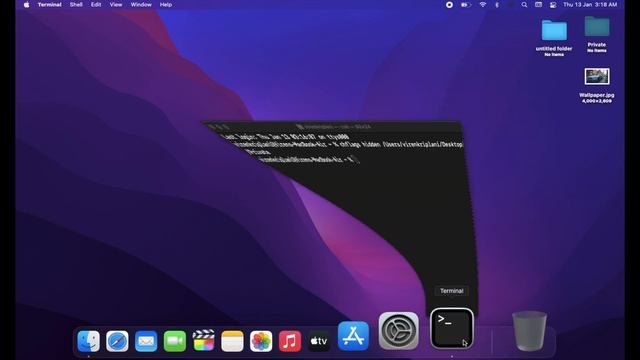Open the Terminal app menu

pyautogui.click(x=49, y=5)
